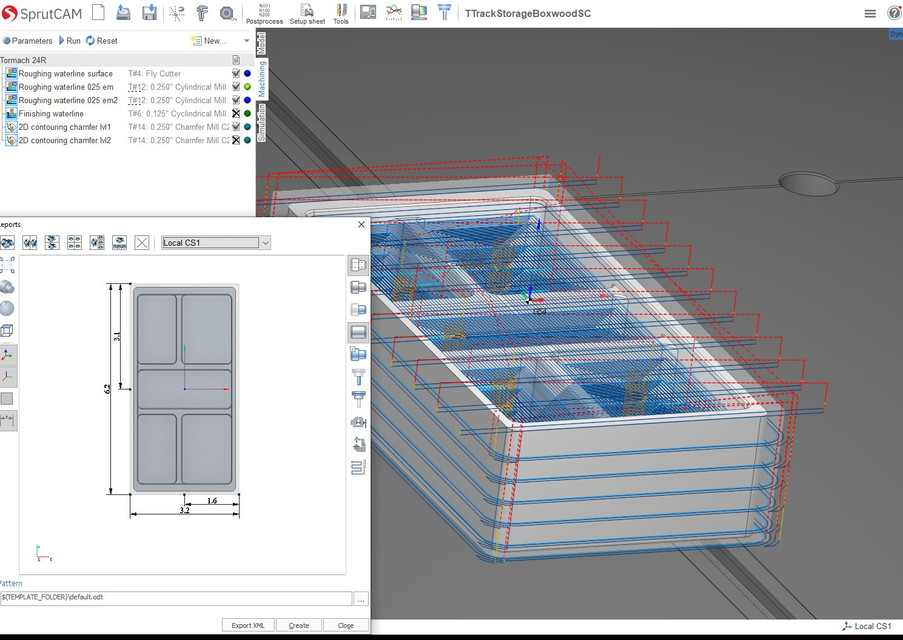Click the Create button in Reports dialog
The image size is (903, 640).
(x=298, y=624)
